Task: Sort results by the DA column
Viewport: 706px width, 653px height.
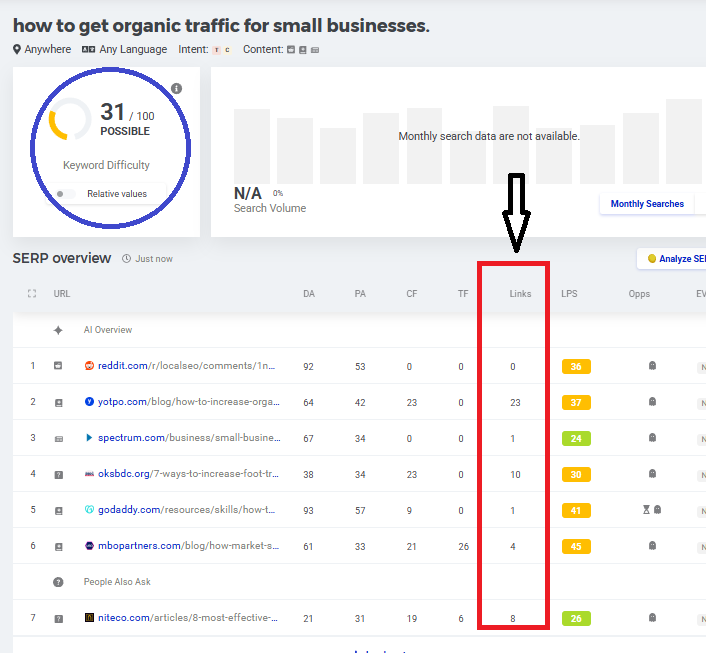Action: click(x=308, y=294)
